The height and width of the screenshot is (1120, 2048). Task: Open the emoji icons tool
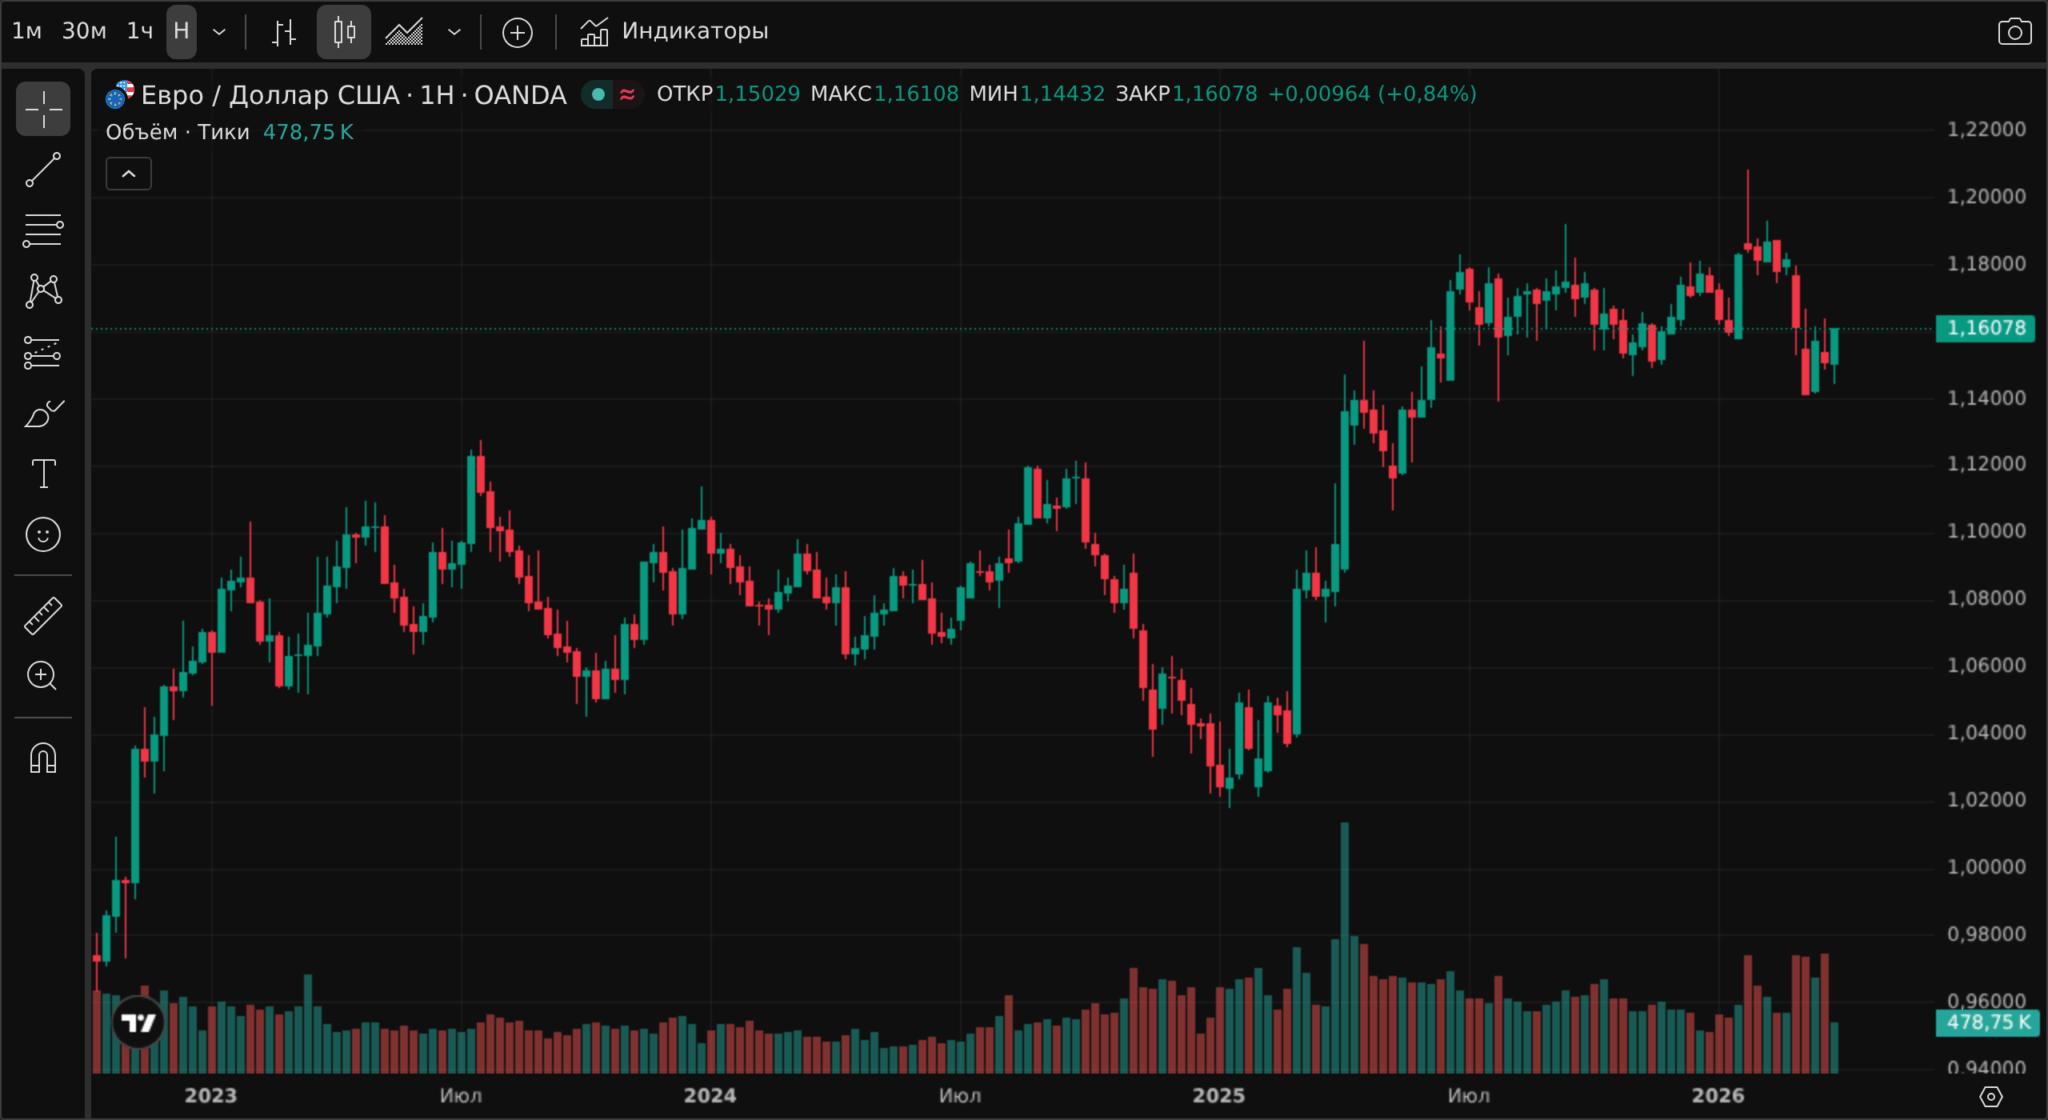43,535
